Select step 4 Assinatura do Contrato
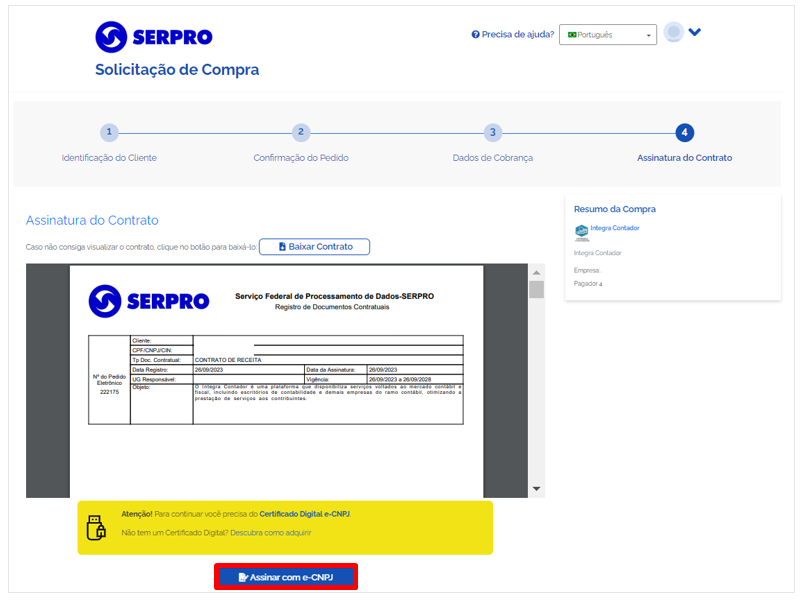Screen dimensions: 803x603 pyautogui.click(x=685, y=132)
